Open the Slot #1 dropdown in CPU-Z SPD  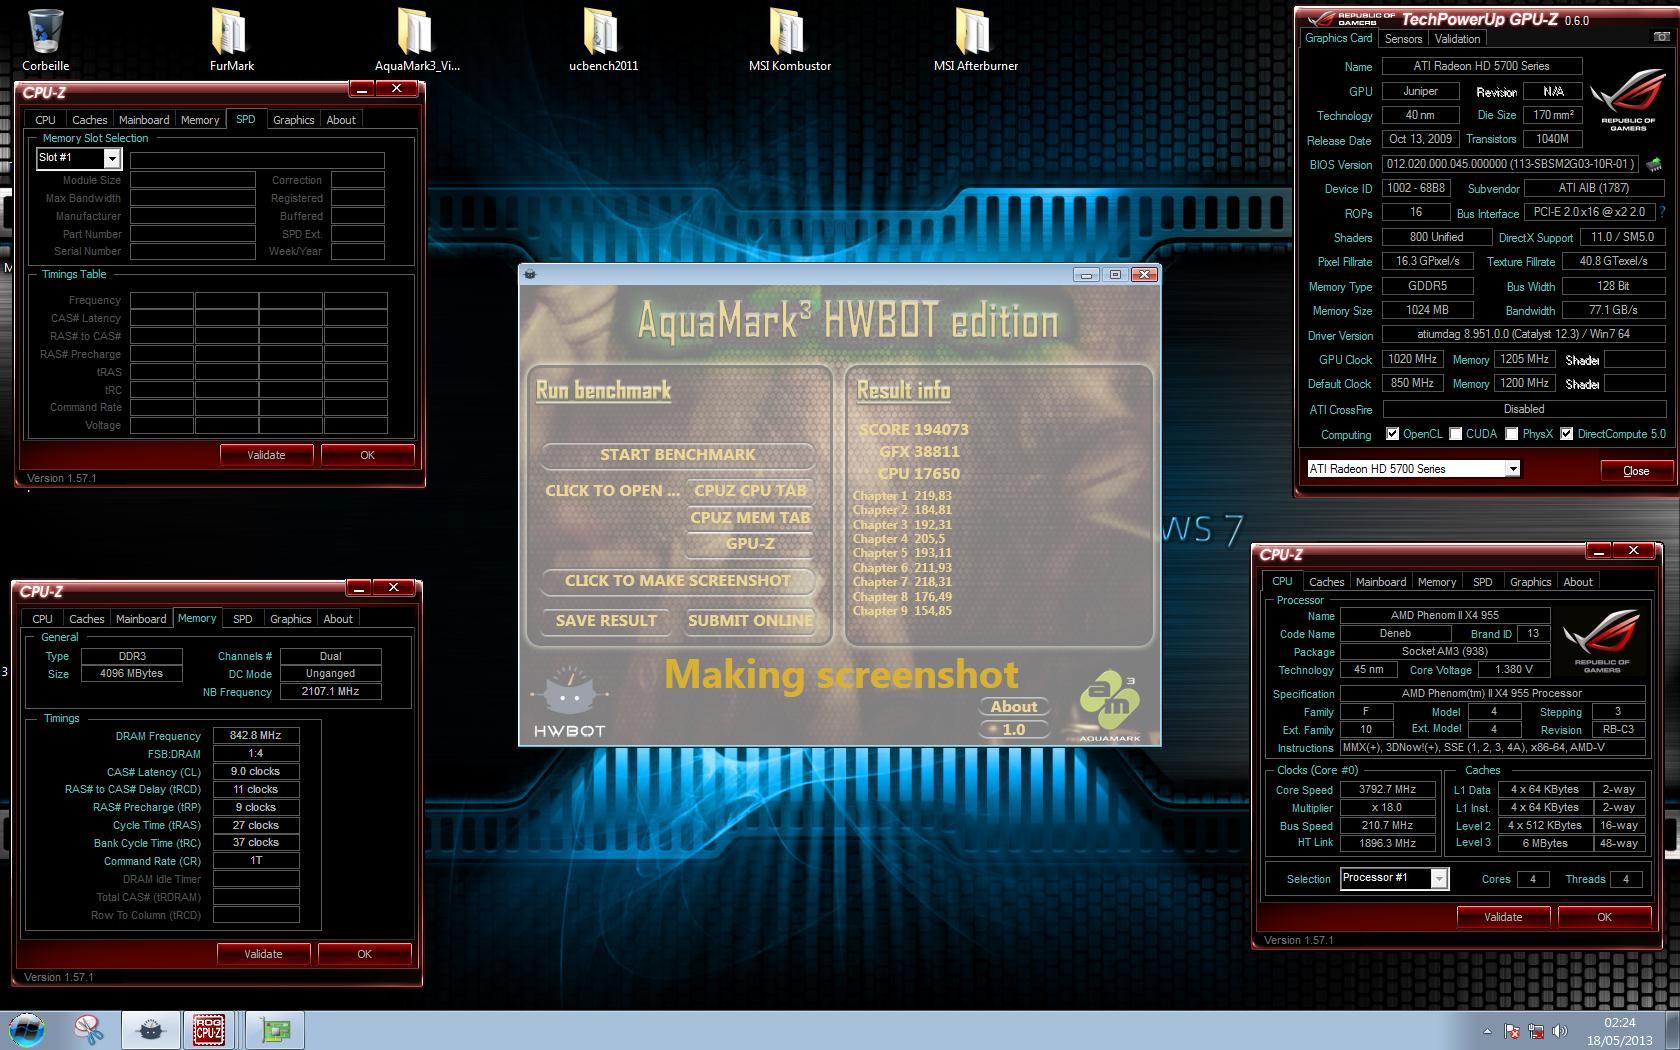[112, 158]
